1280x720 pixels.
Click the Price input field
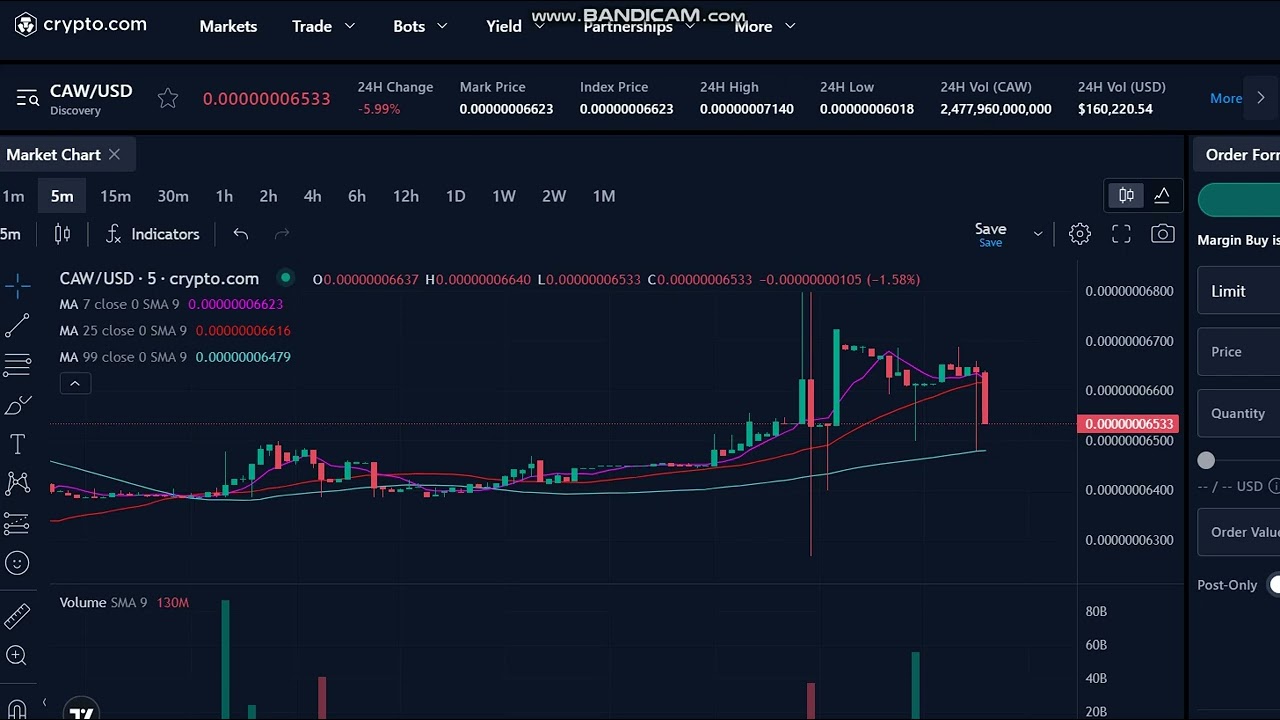click(x=1239, y=352)
